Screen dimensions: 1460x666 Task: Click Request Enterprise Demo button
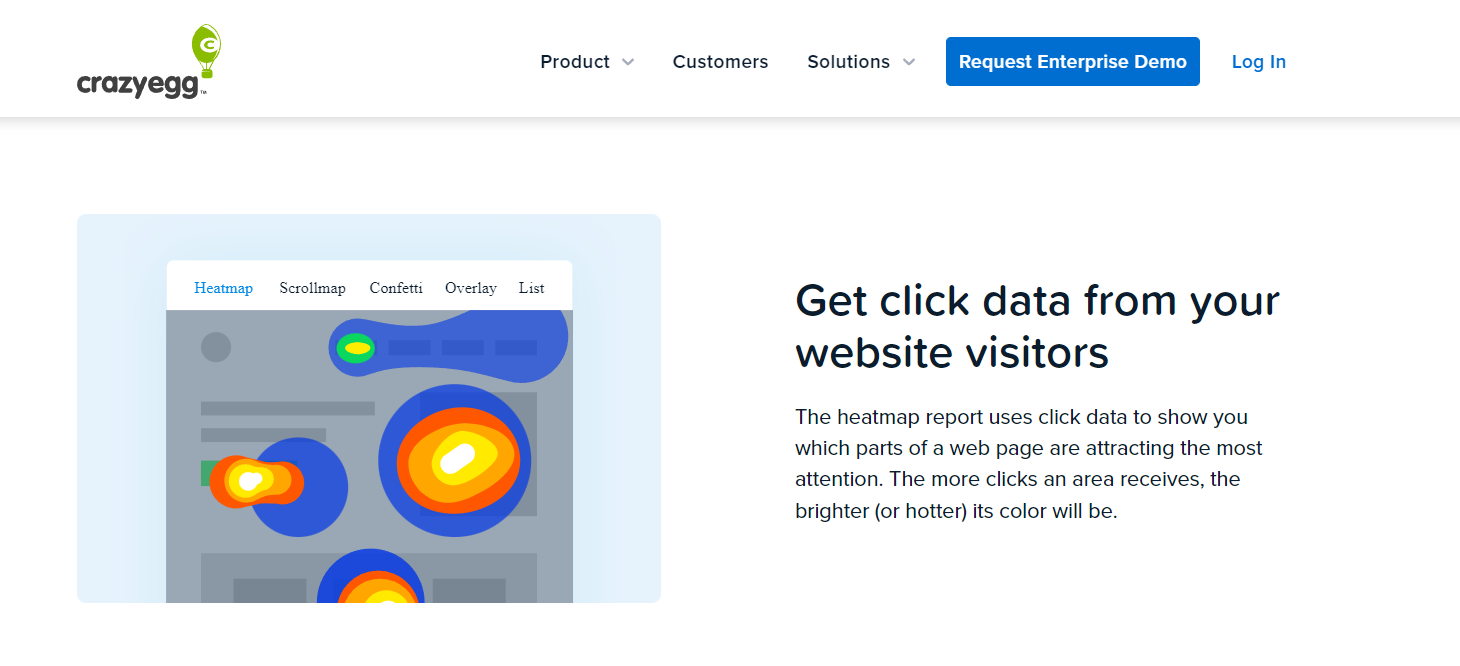[1072, 62]
